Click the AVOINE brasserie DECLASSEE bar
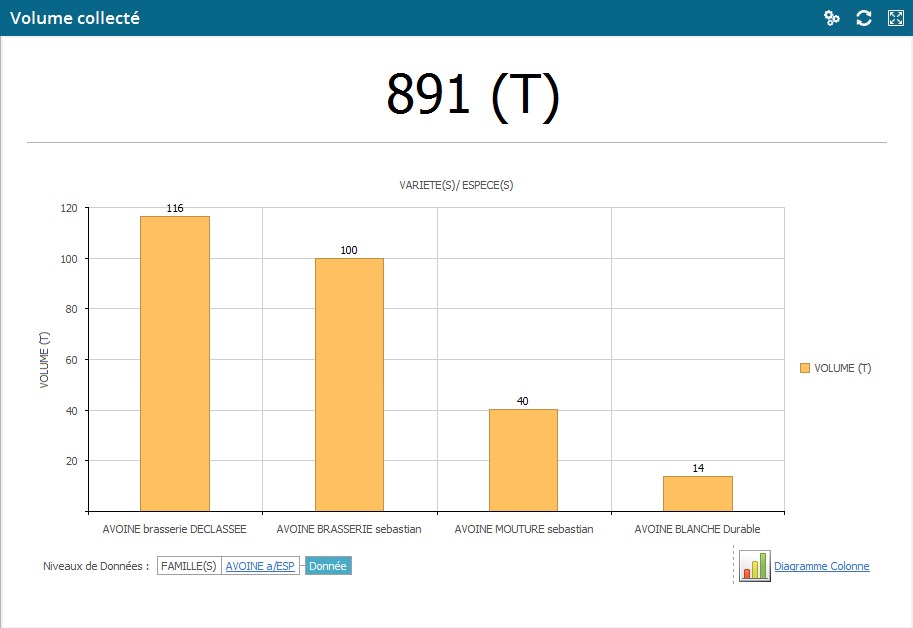 (175, 363)
